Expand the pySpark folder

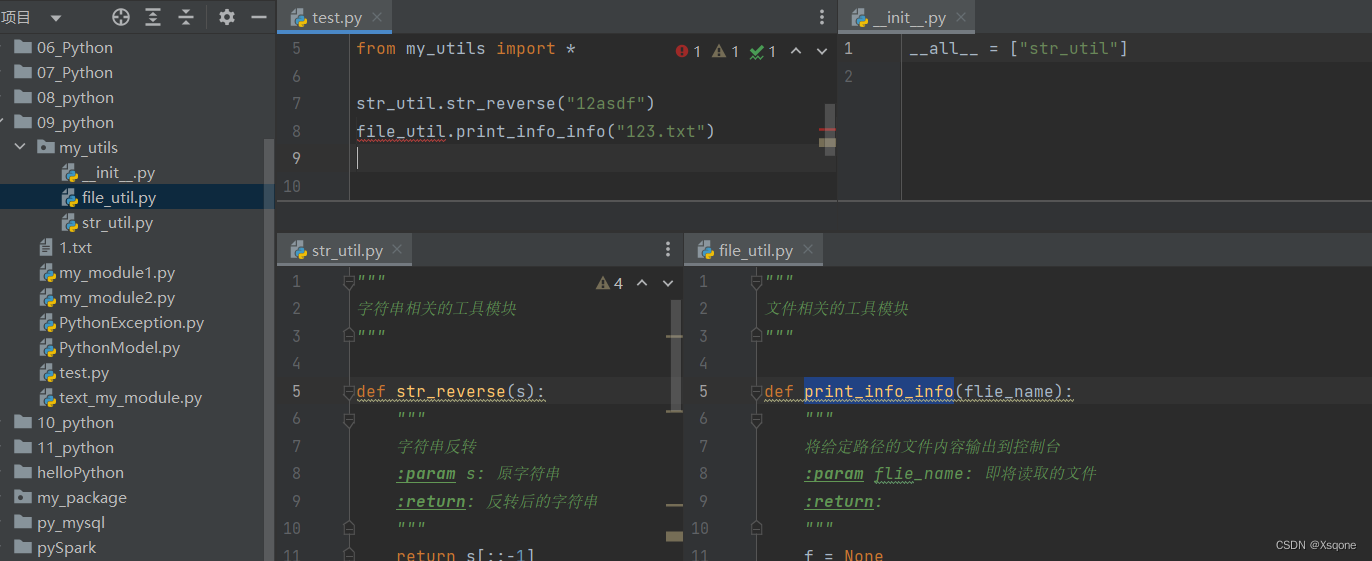pyautogui.click(x=66, y=547)
